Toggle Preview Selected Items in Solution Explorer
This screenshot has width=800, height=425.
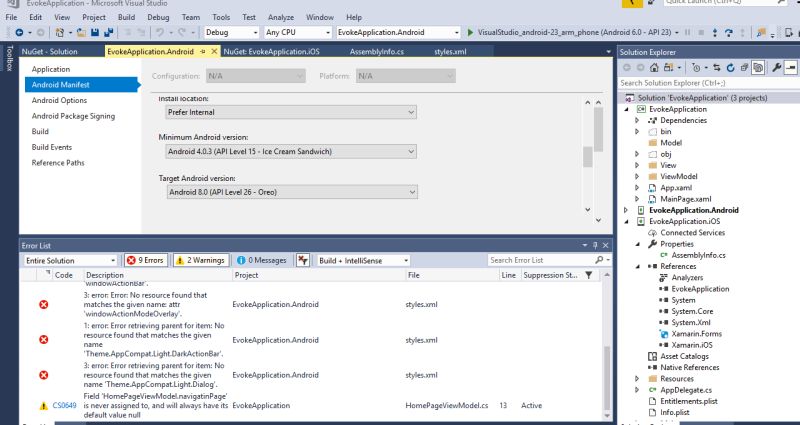click(790, 67)
